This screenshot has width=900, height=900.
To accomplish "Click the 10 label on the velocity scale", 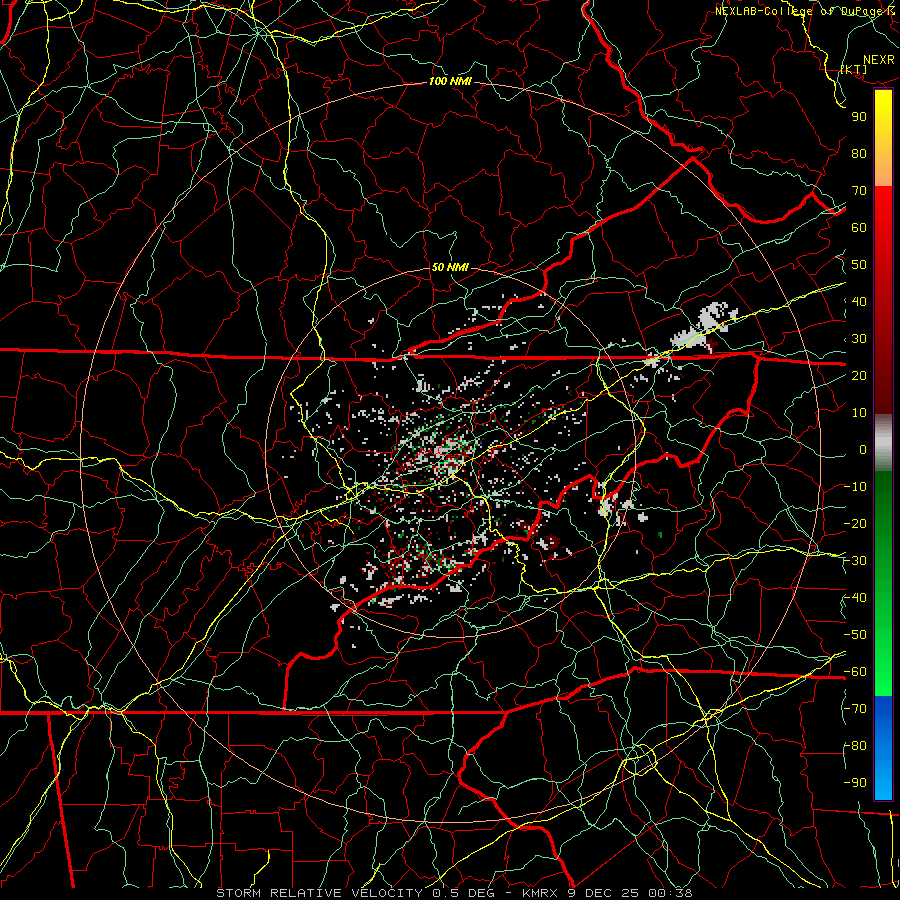I will (x=859, y=413).
